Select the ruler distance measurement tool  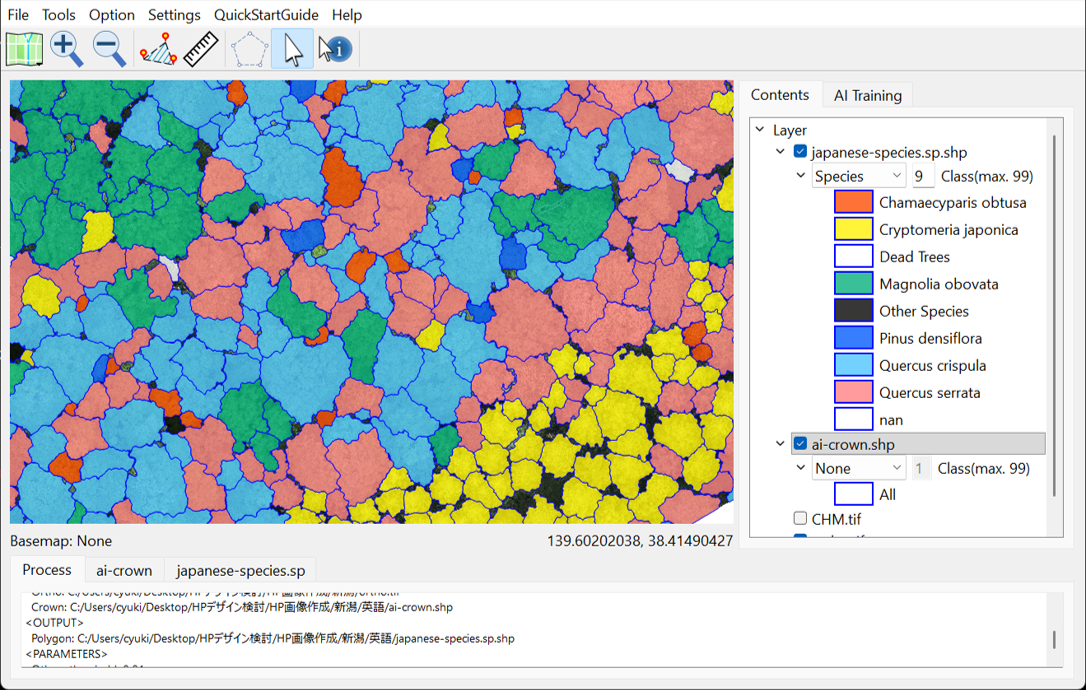coord(201,48)
